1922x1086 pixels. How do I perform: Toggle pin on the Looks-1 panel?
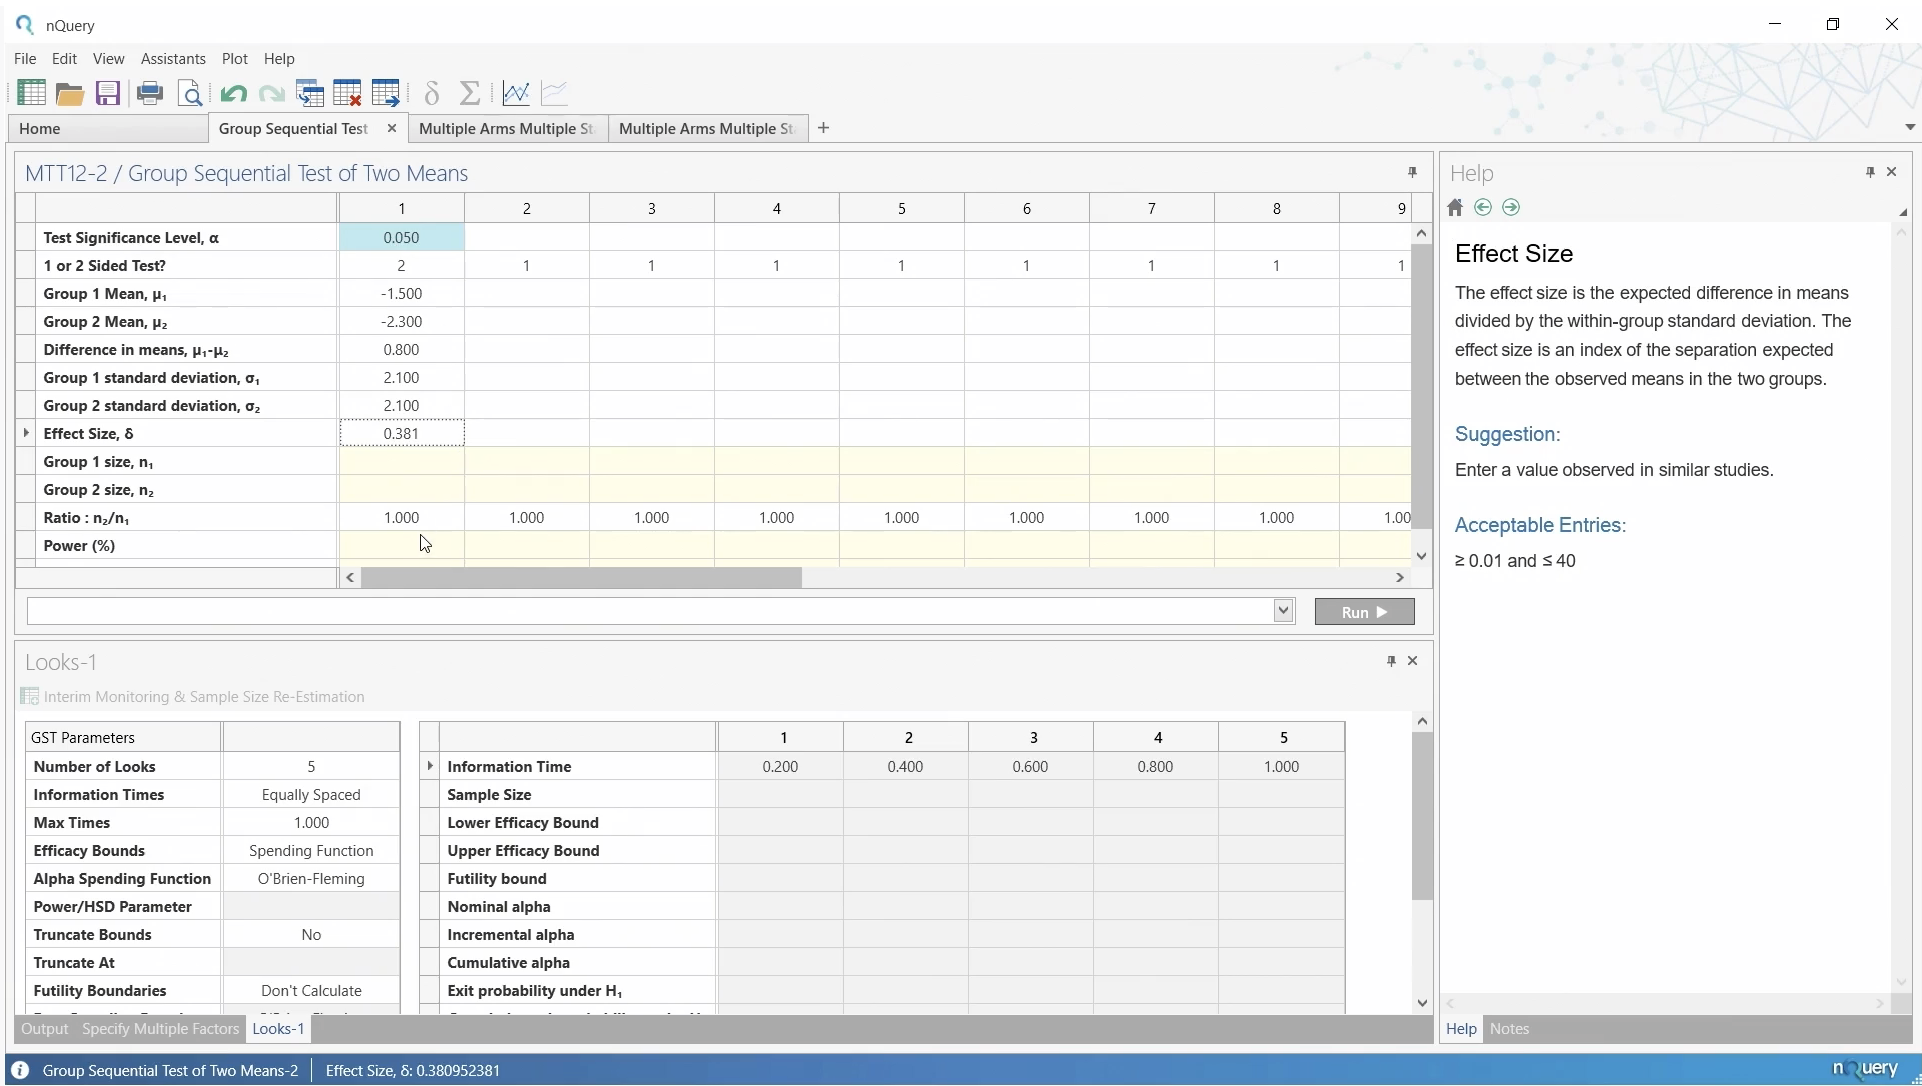(1391, 661)
